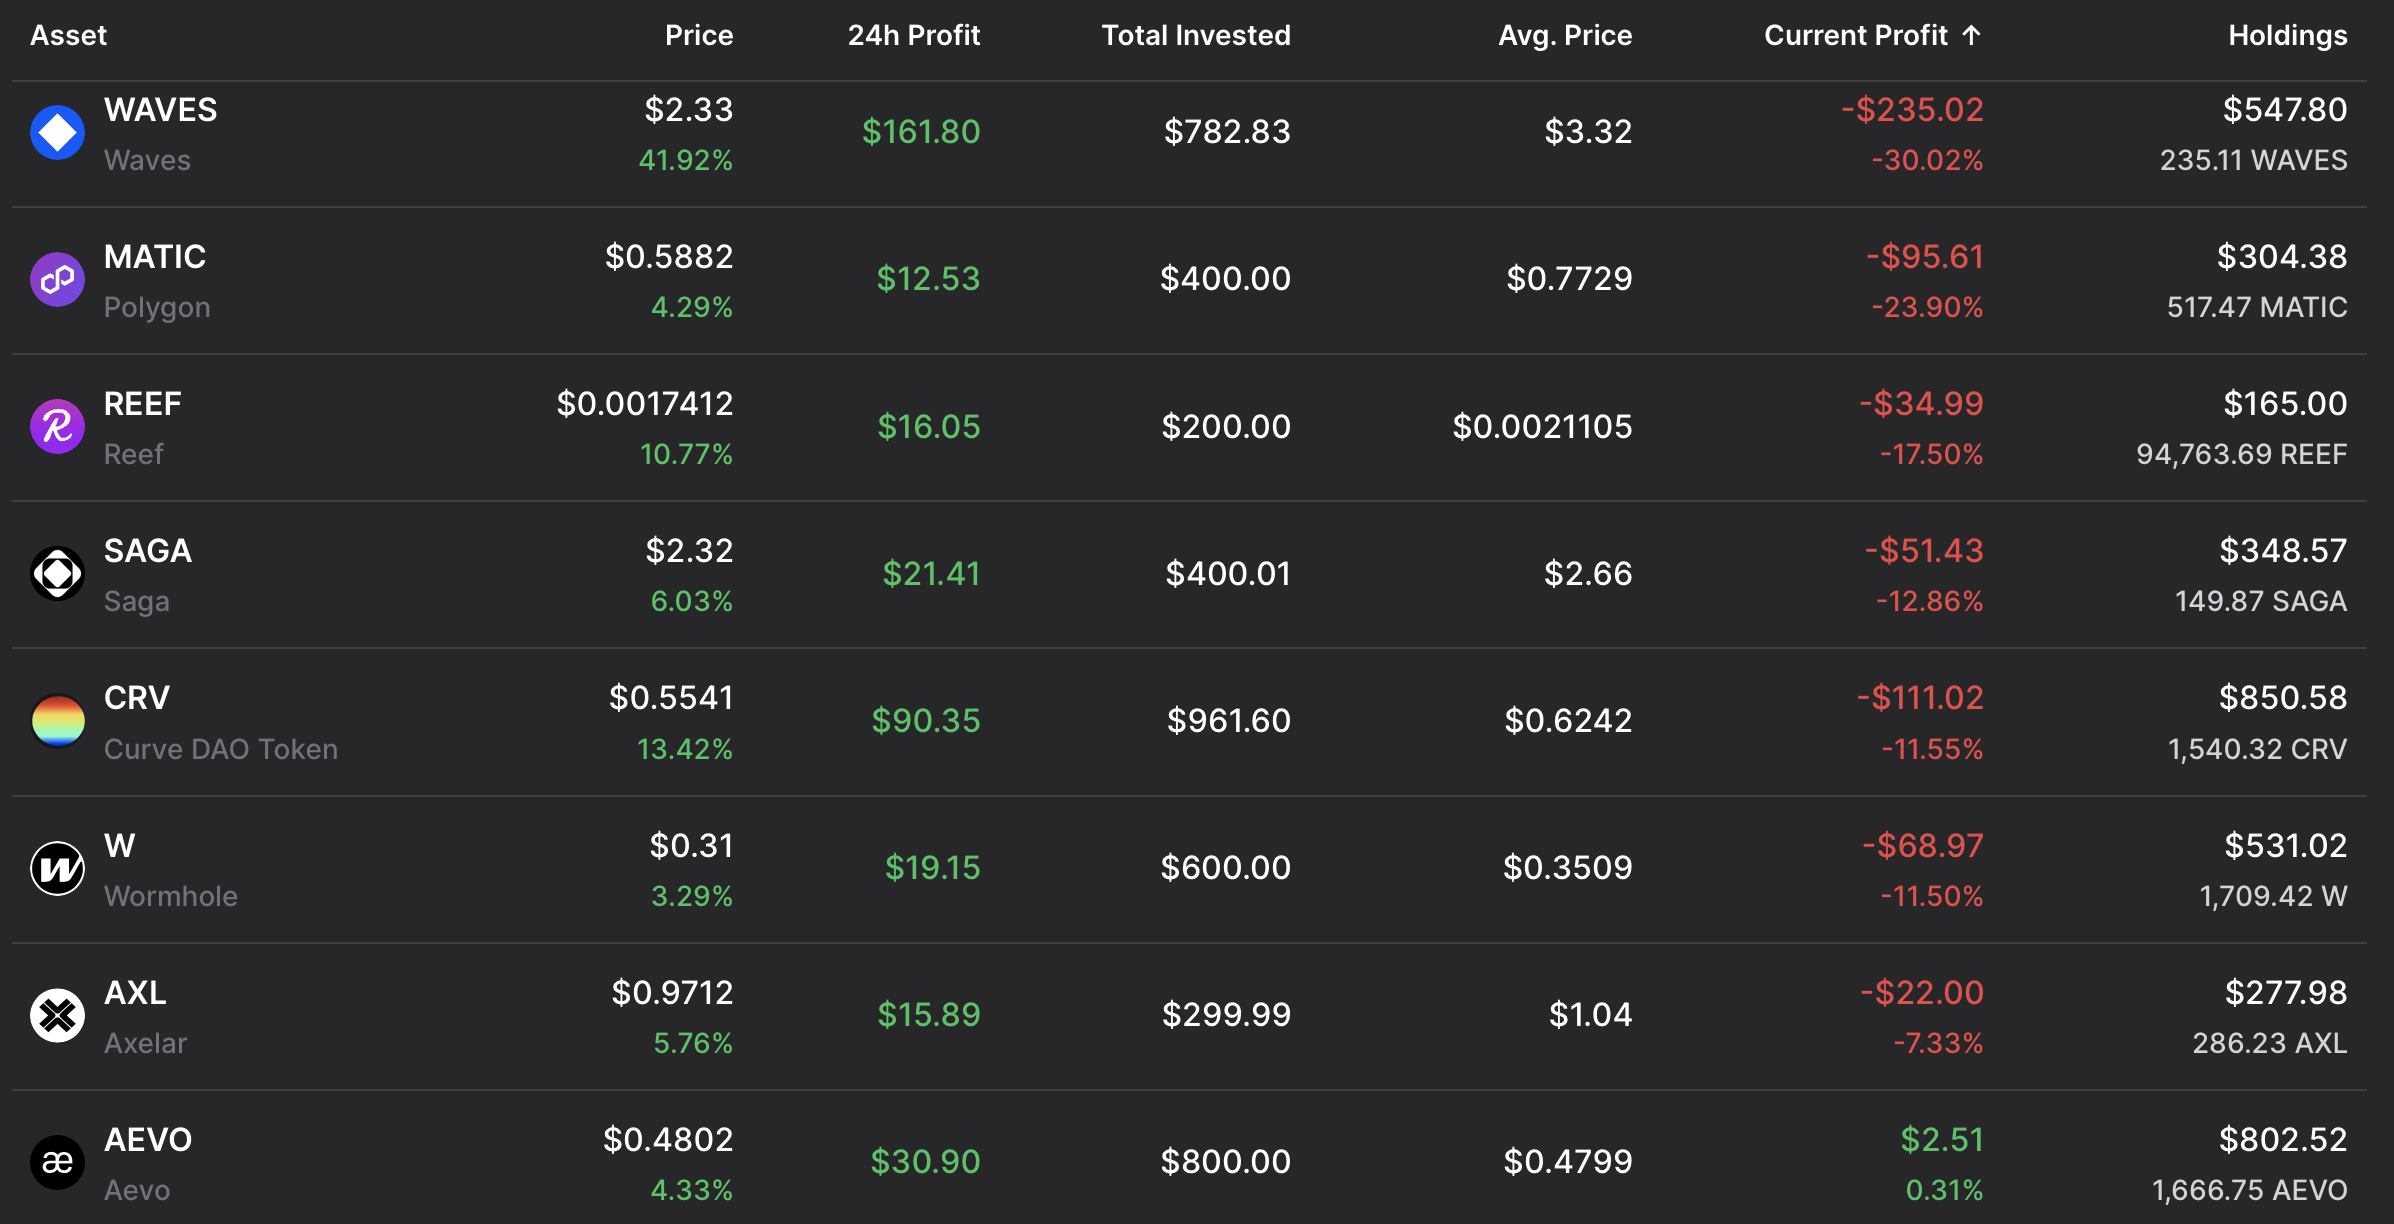Sort table by Price column header

pyautogui.click(x=699, y=36)
